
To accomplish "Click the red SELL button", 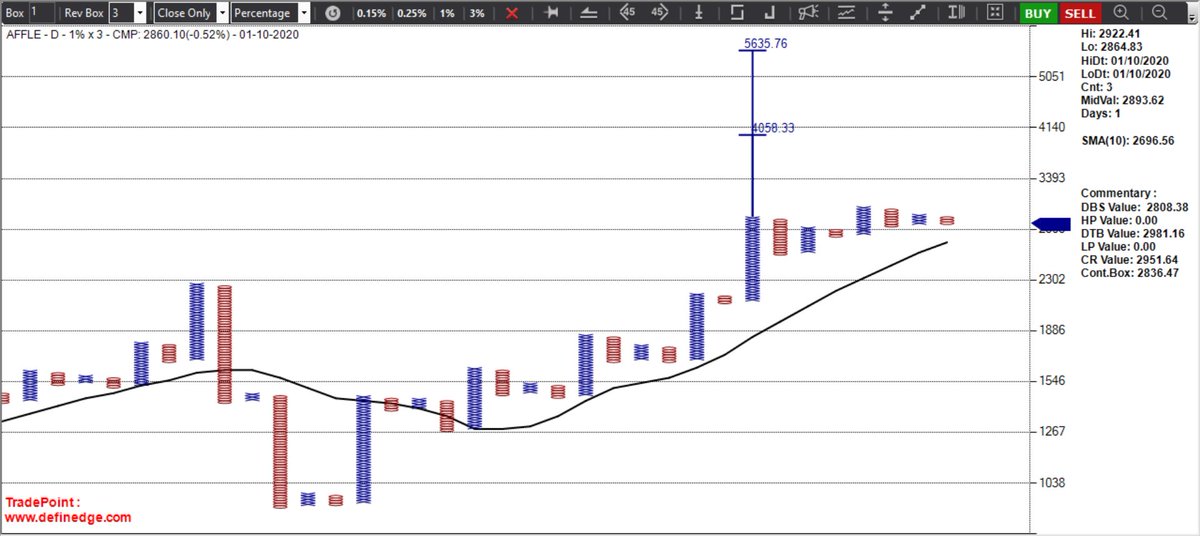I will click(1079, 13).
